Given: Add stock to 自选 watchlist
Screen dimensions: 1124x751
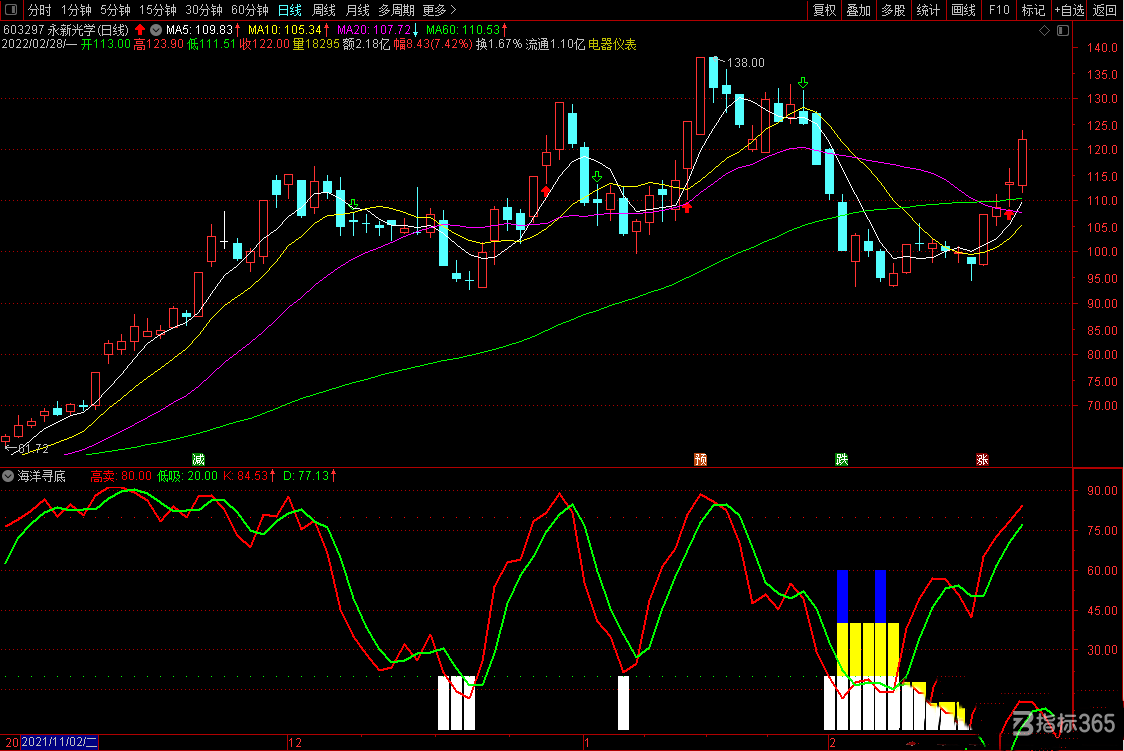Looking at the screenshot, I should click(x=1070, y=10).
